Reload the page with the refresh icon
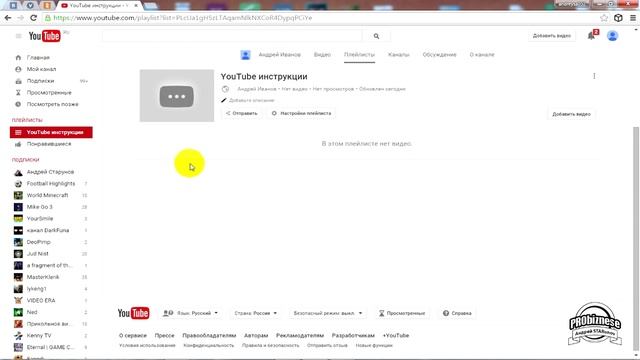The width and height of the screenshot is (640, 360). coord(33,18)
